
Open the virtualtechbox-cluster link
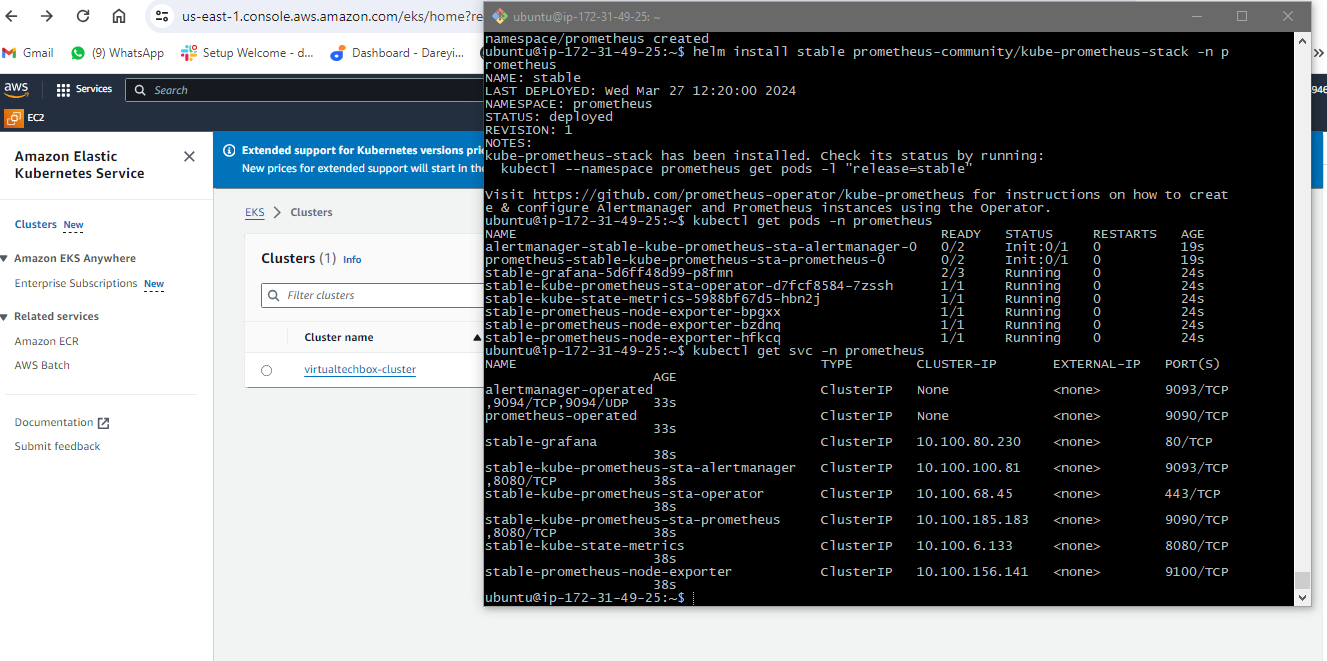pyautogui.click(x=360, y=370)
